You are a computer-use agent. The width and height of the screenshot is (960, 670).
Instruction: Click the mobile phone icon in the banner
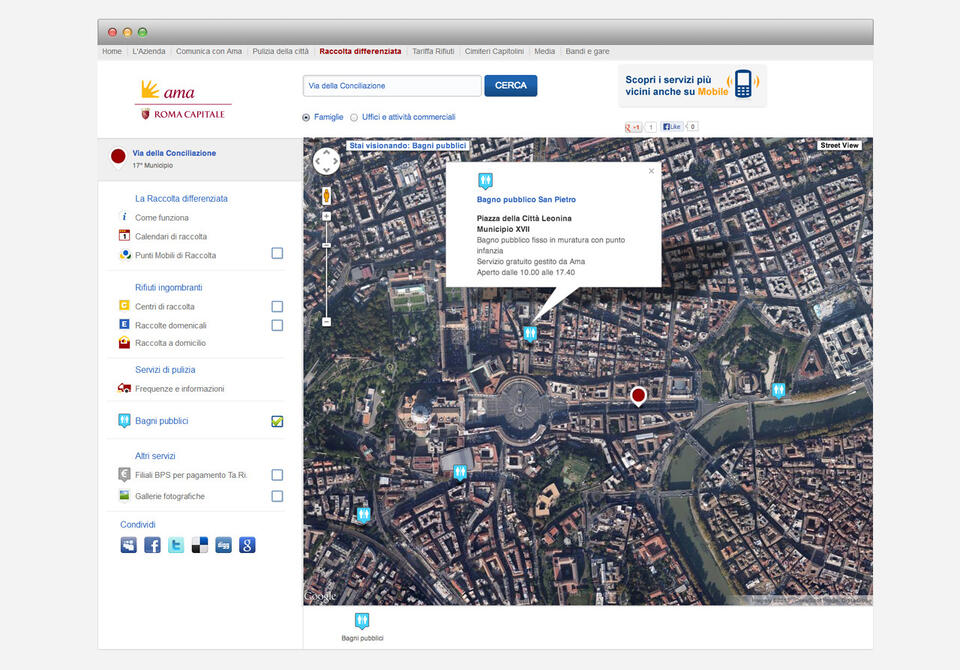pos(743,83)
